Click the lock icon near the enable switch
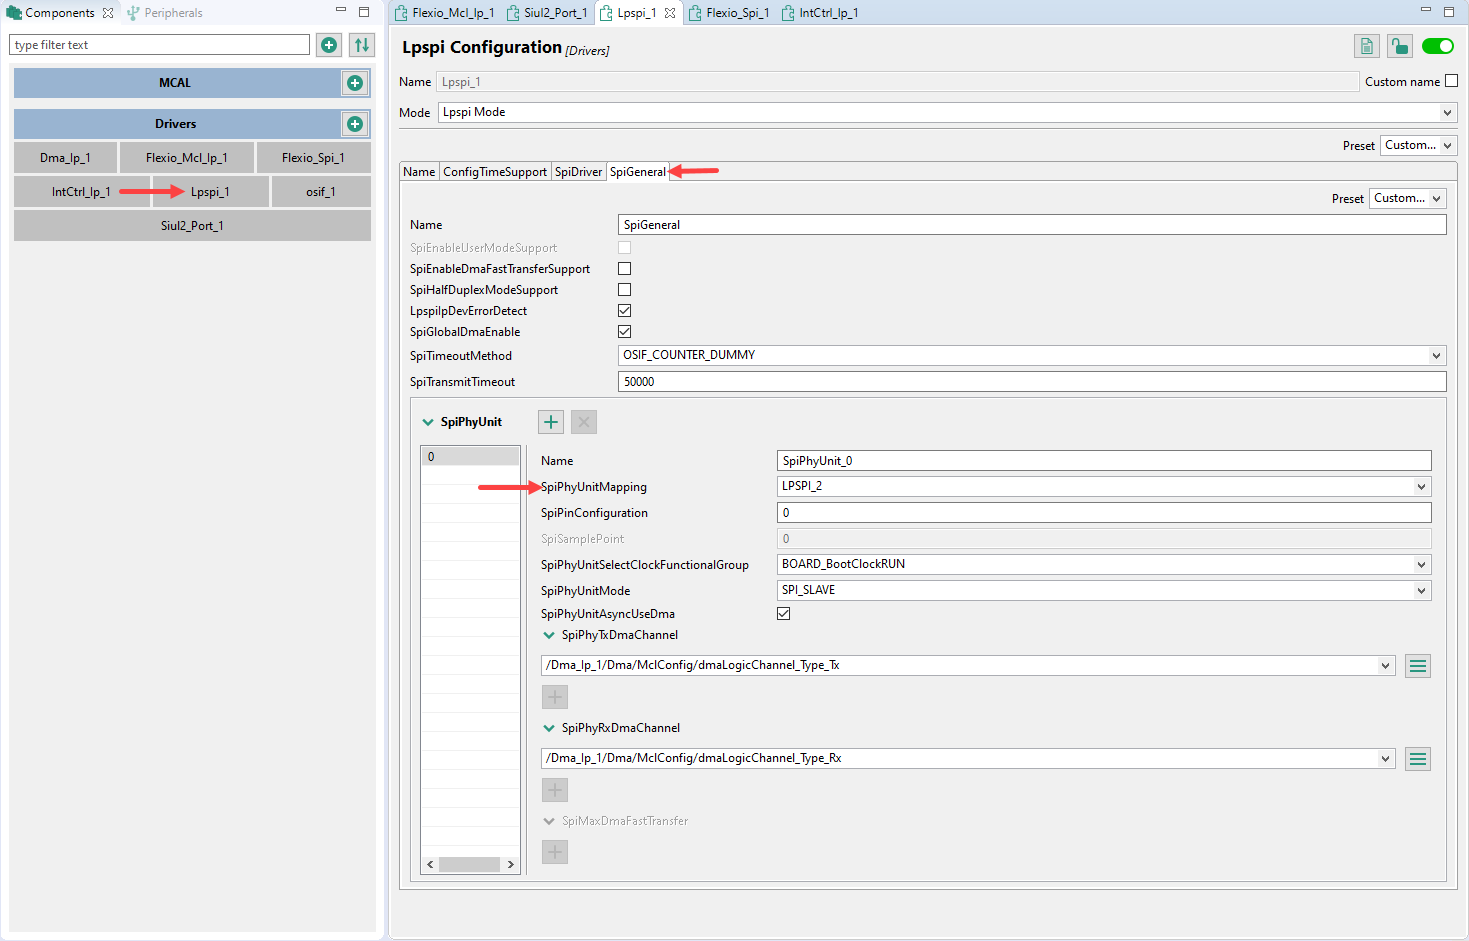Viewport: 1469px width, 941px height. click(1399, 46)
